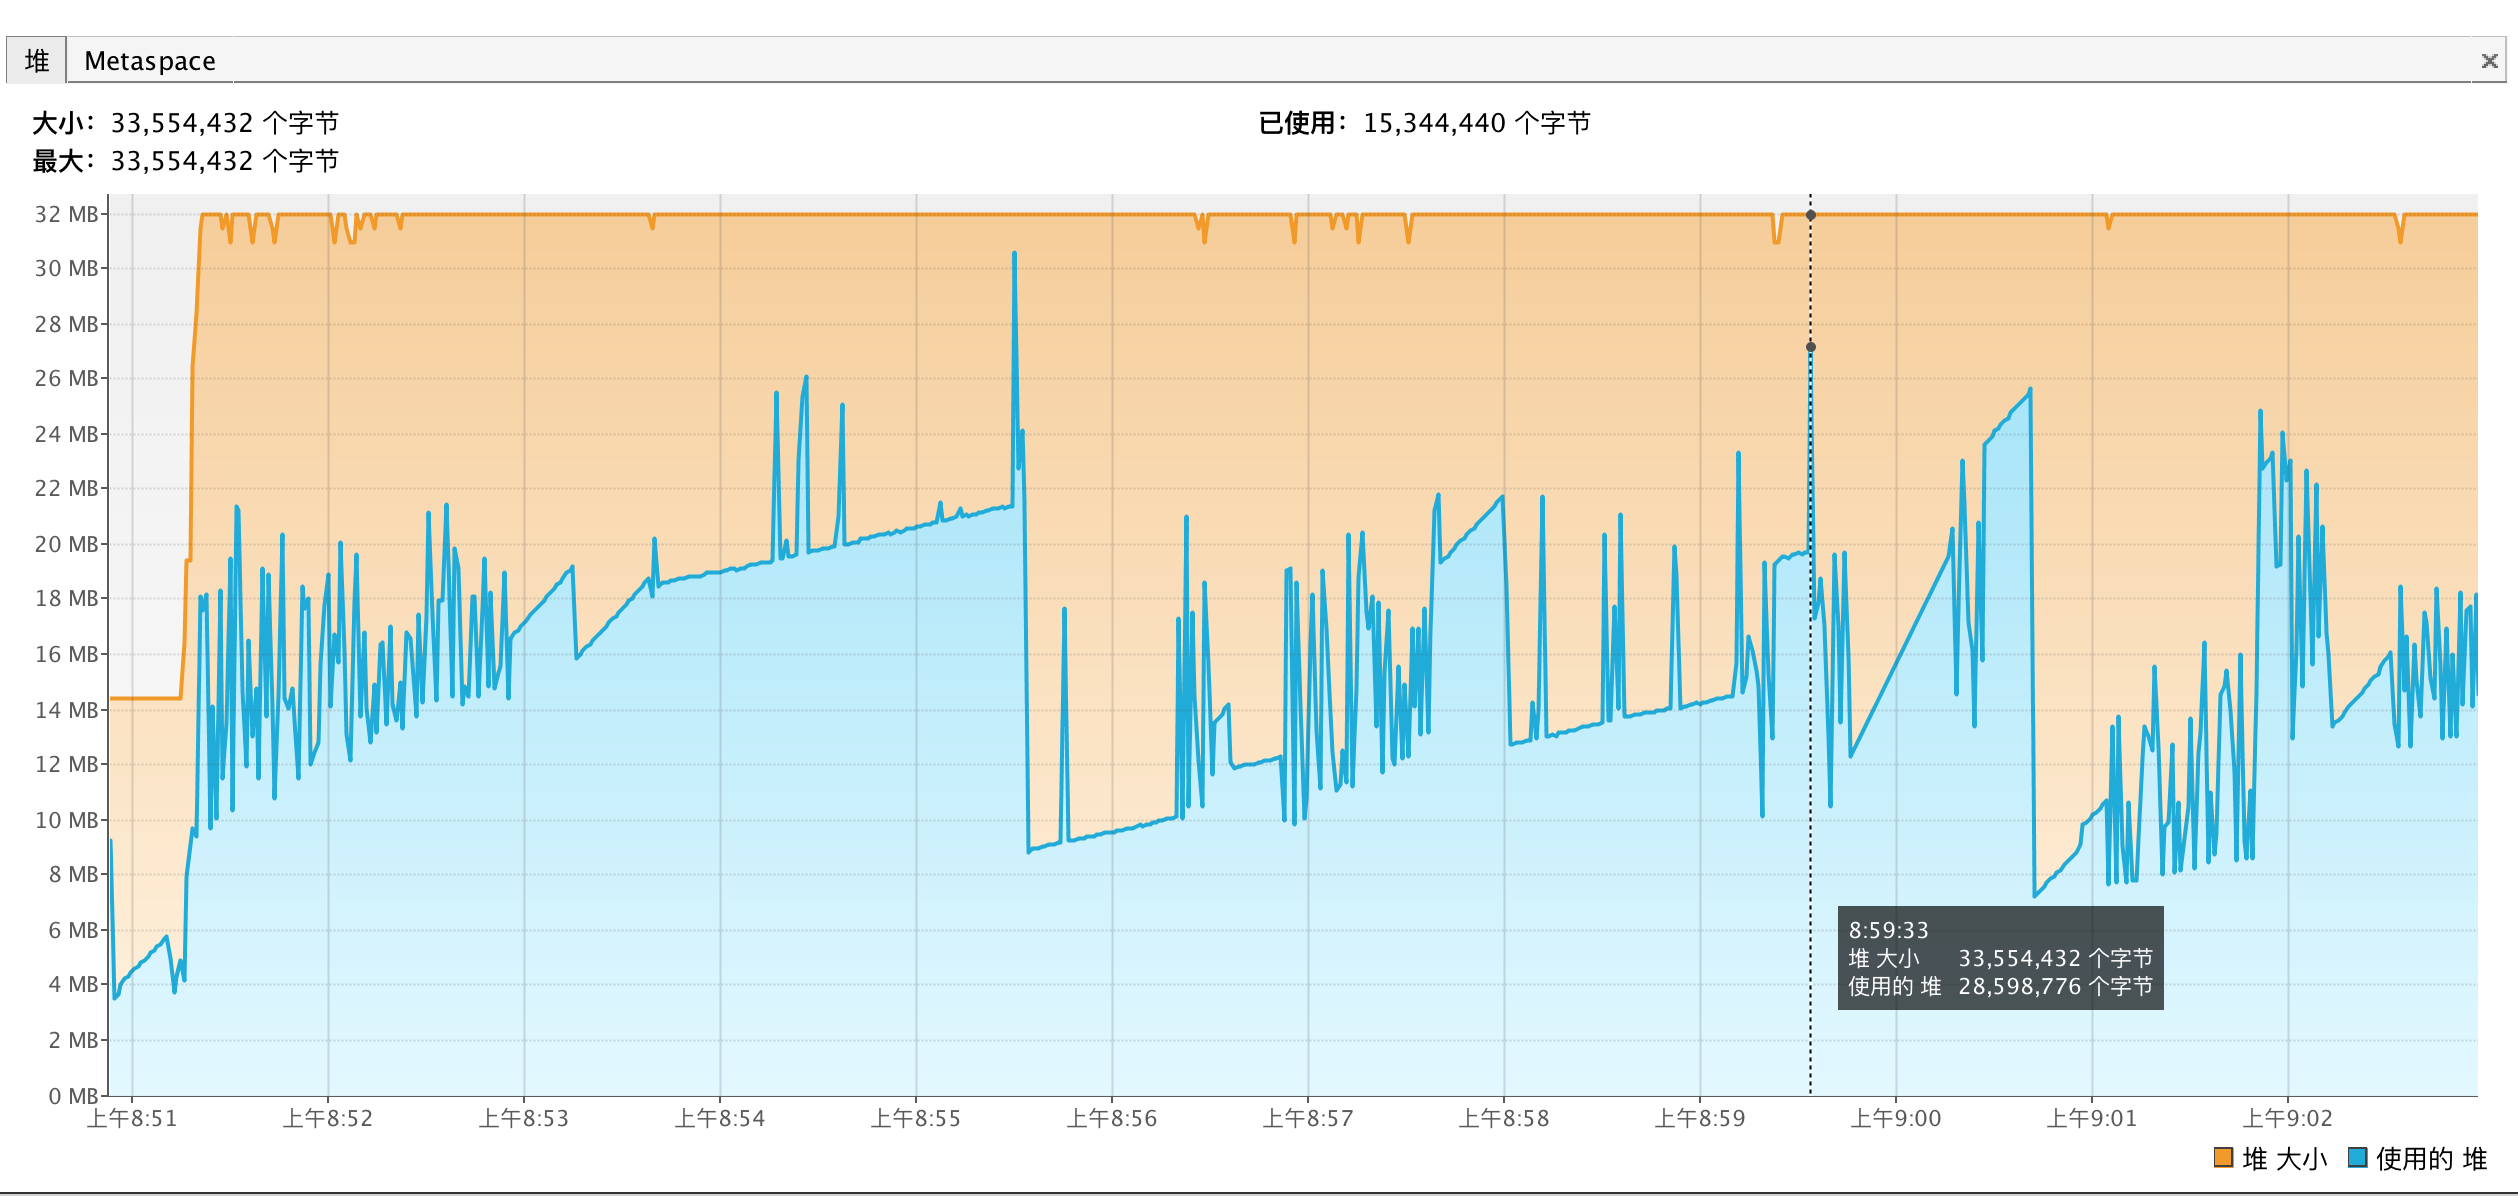Screen dimensions: 2518x1196
Task: Click the 28 MB axis label
Action: coord(67,324)
